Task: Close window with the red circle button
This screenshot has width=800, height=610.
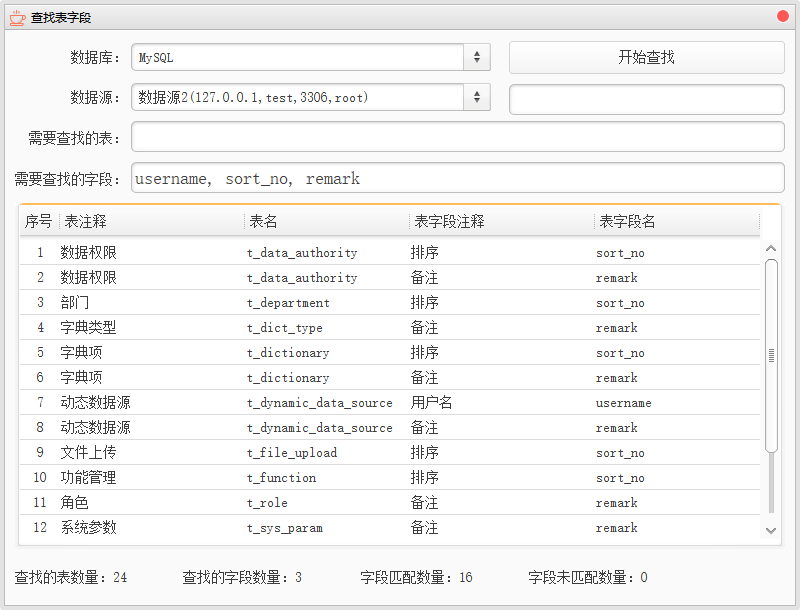Action: tap(783, 16)
